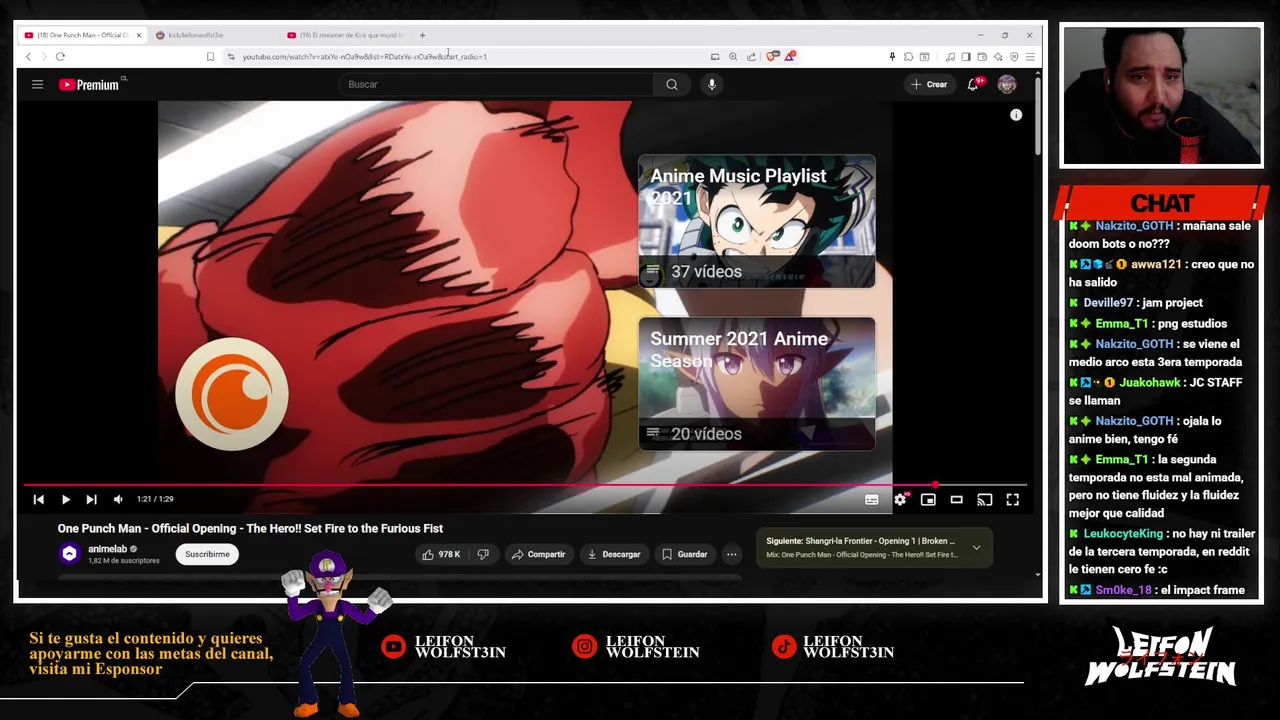Click video title One Punch Man Official Opening

[250, 528]
